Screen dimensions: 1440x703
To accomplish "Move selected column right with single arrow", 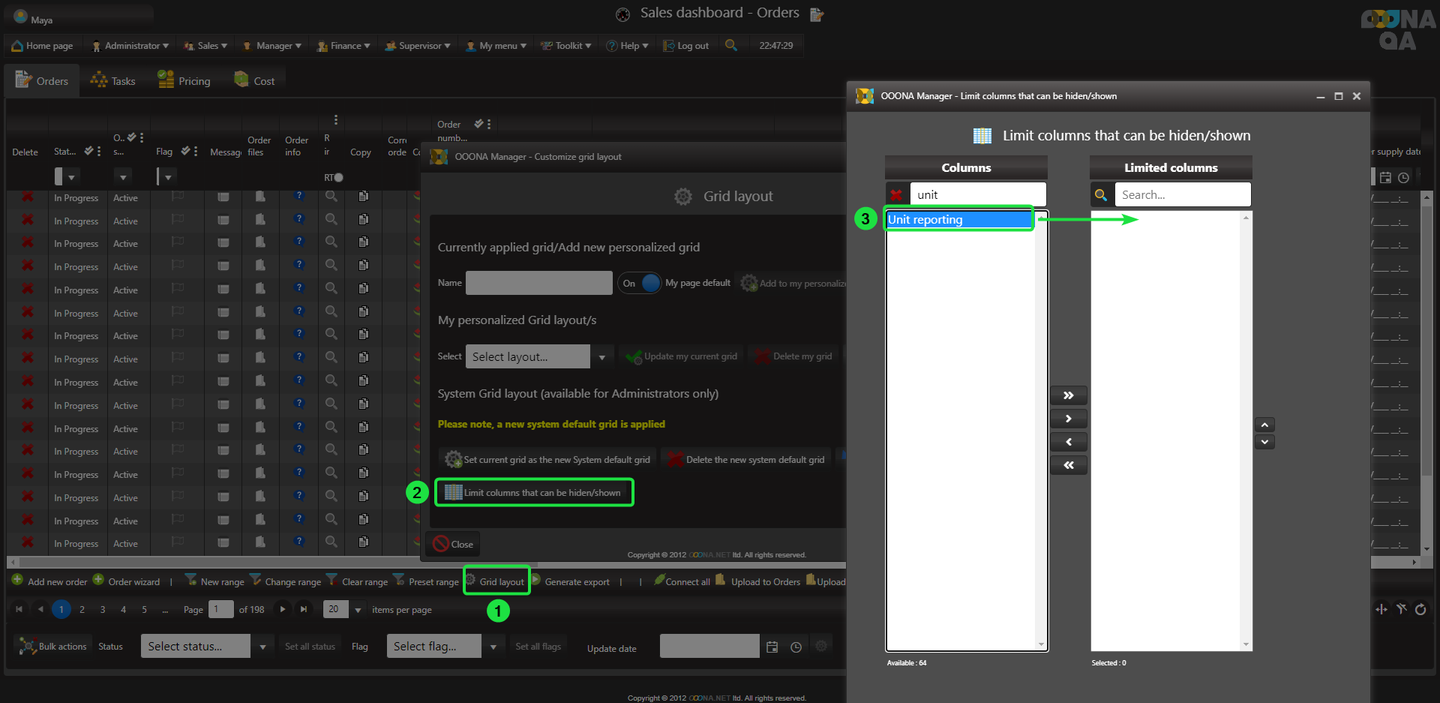I will (1068, 419).
